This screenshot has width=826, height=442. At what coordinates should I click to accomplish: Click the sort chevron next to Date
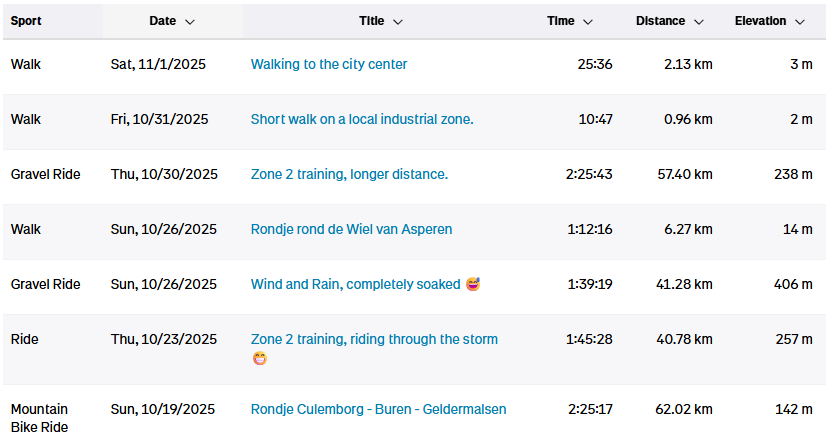click(x=190, y=21)
